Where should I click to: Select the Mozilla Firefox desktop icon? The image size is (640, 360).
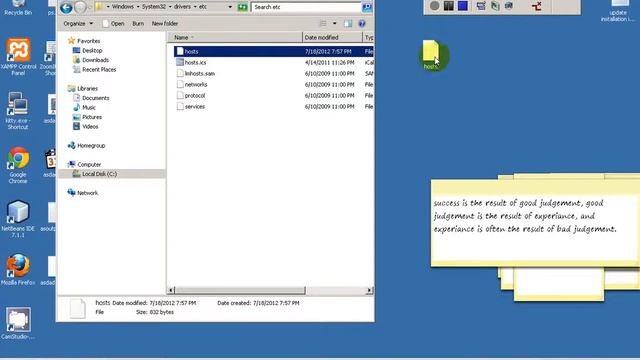click(x=18, y=269)
